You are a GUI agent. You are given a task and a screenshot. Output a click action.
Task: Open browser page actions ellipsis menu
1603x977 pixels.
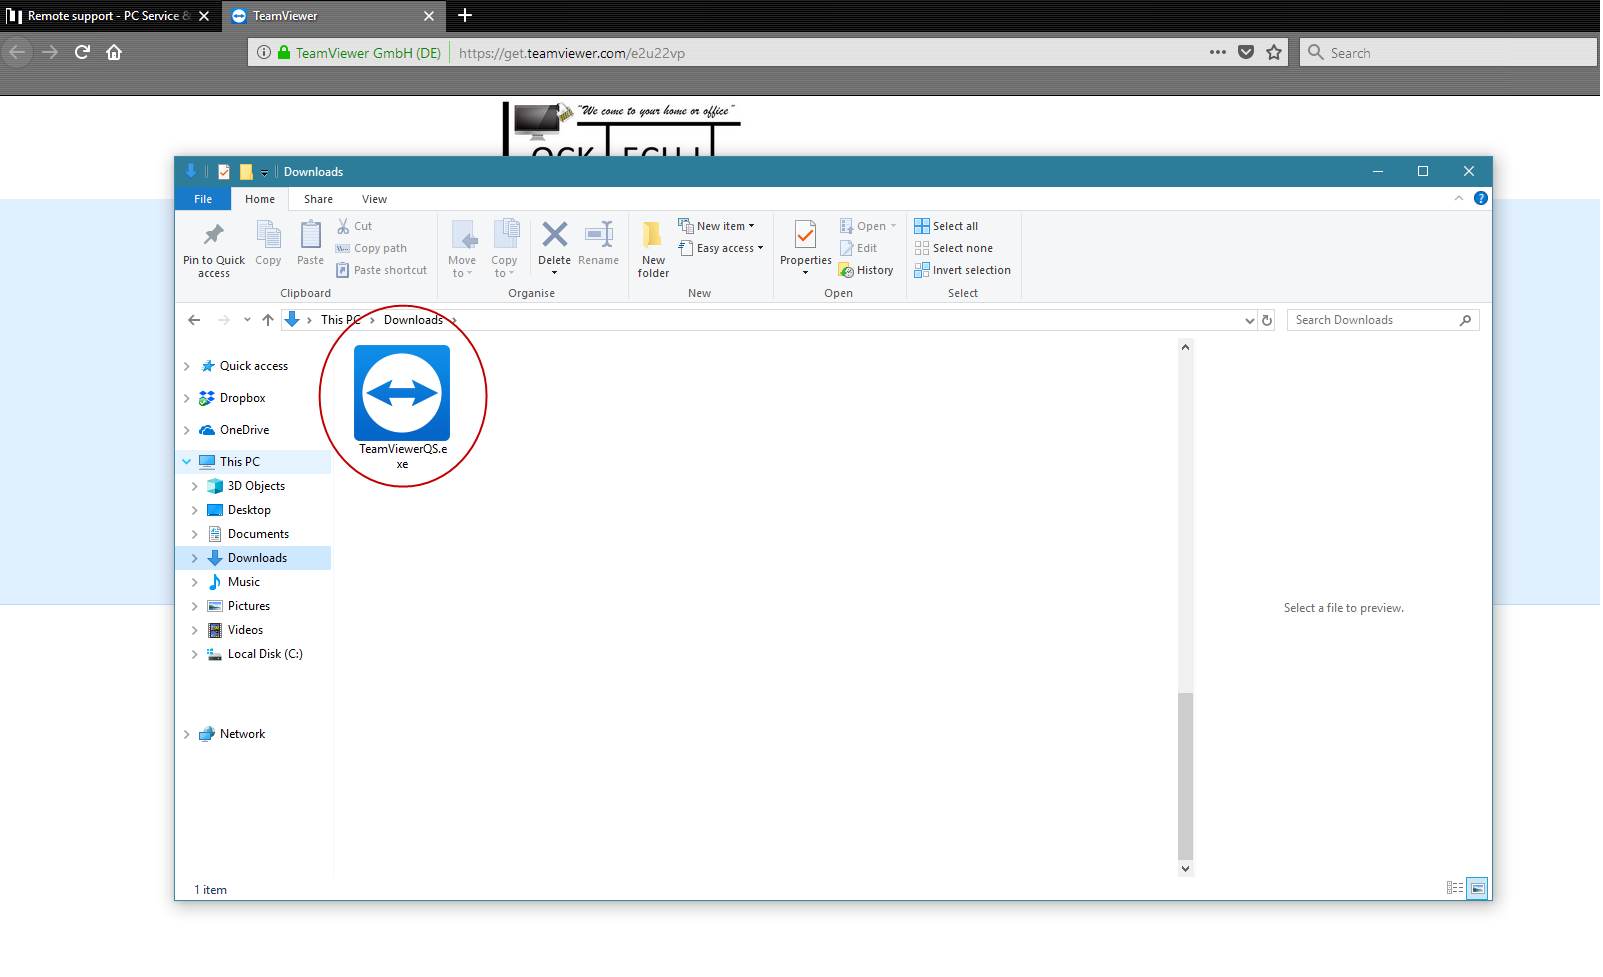point(1218,52)
